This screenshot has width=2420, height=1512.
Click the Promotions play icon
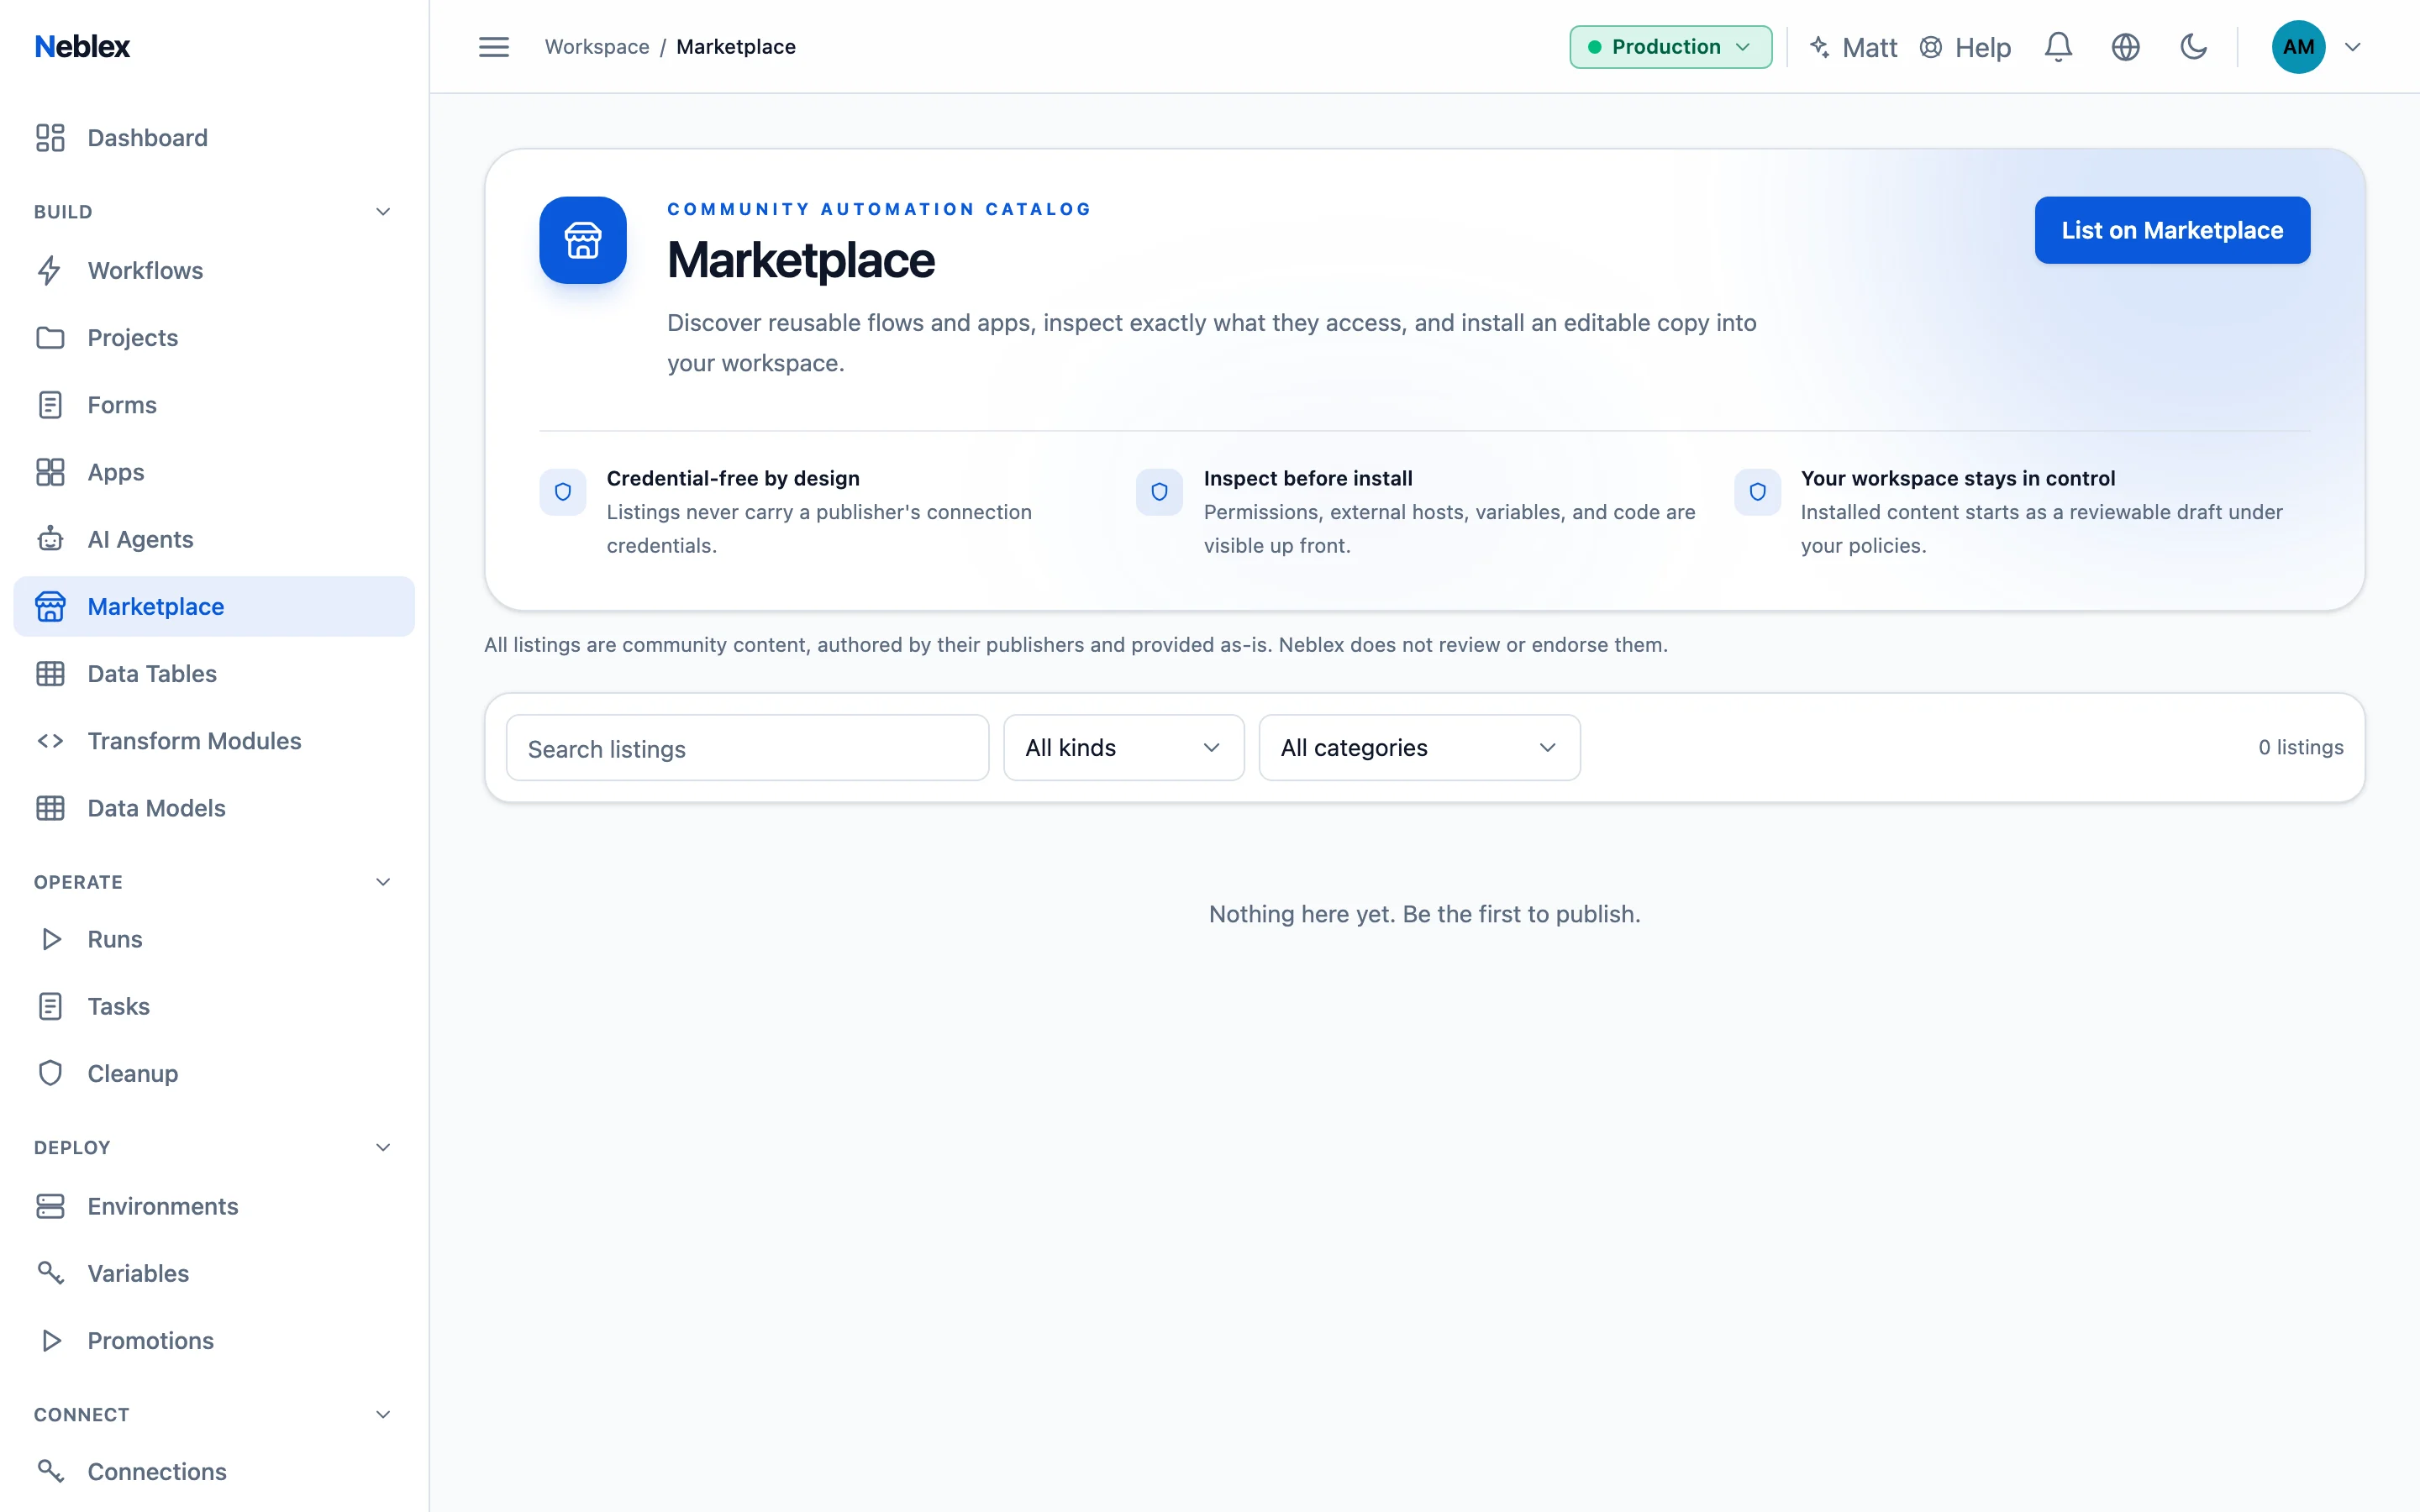[x=50, y=1340]
